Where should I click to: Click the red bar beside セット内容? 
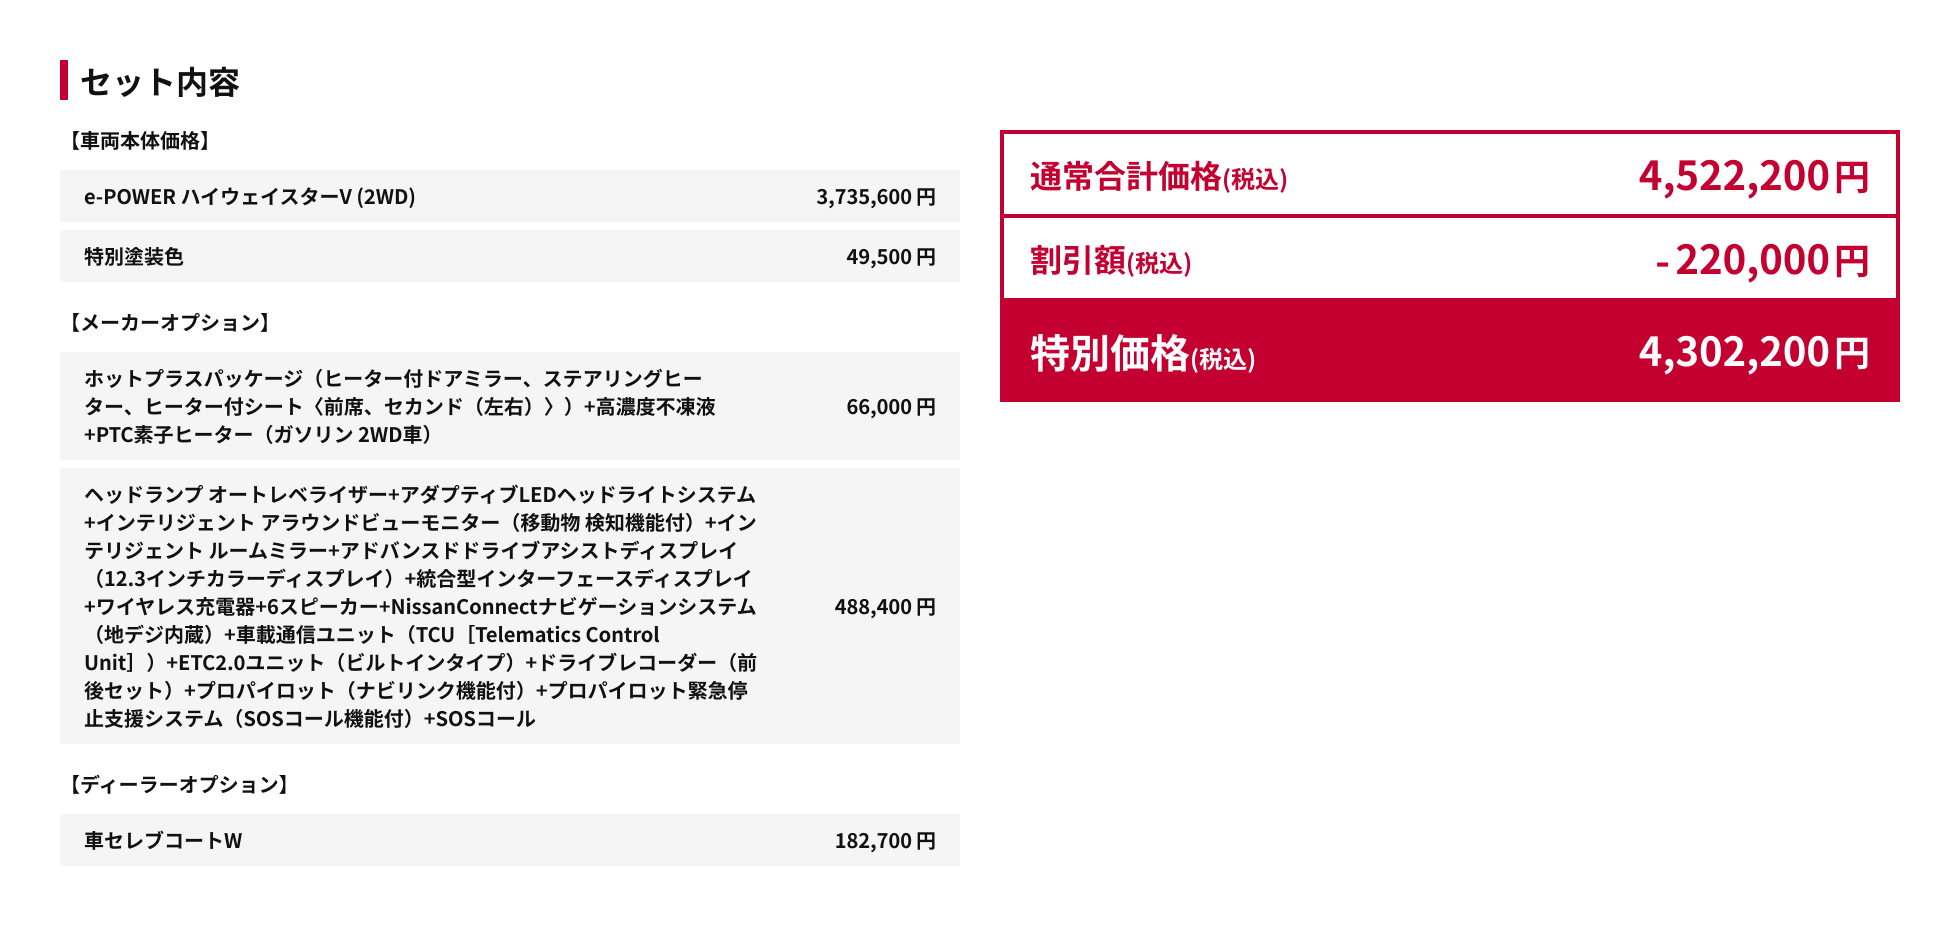(64, 80)
